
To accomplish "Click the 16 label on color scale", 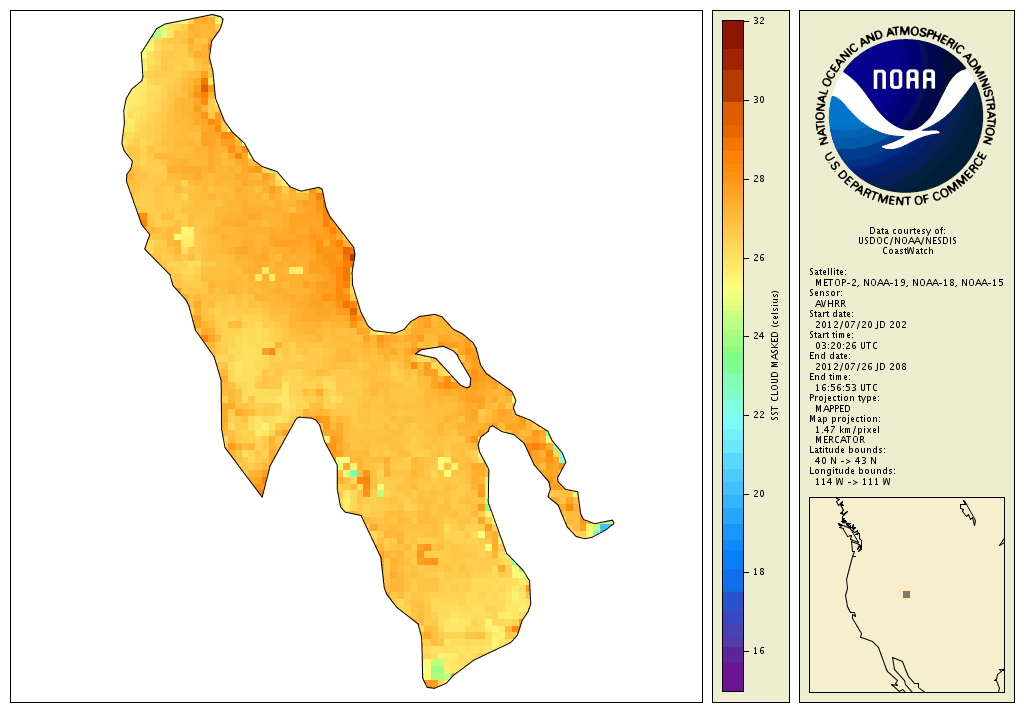I will tap(759, 651).
